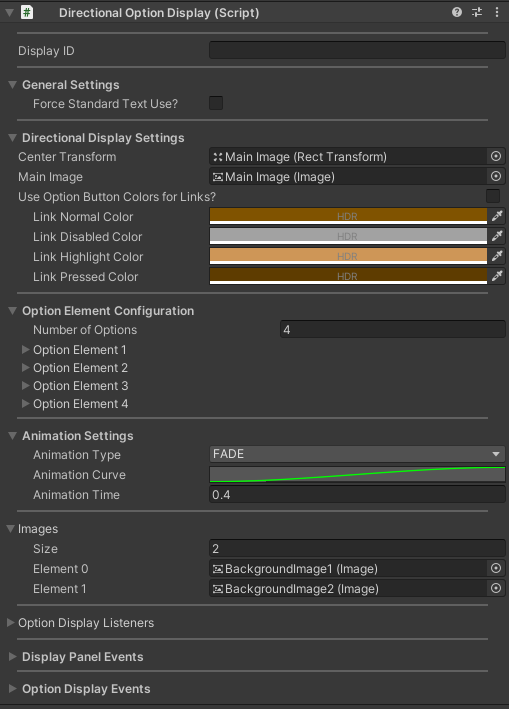509x709 pixels.
Task: Open component help reference icon
Action: (x=457, y=12)
